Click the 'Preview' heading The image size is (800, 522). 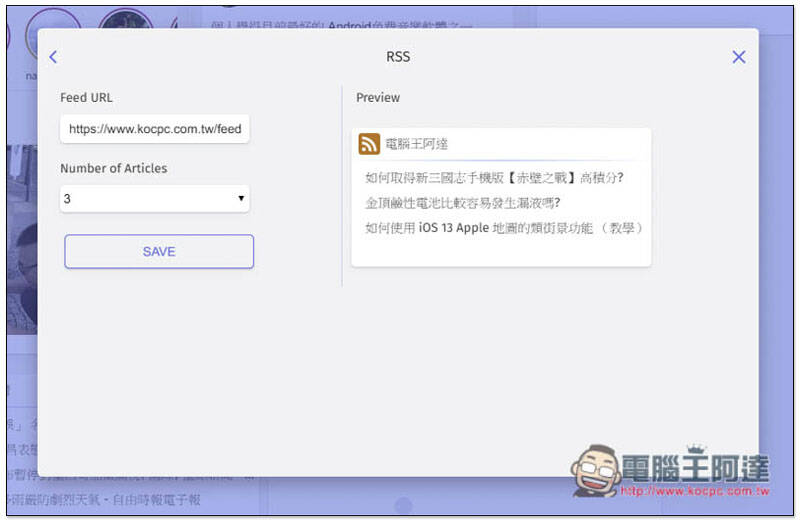coord(378,97)
